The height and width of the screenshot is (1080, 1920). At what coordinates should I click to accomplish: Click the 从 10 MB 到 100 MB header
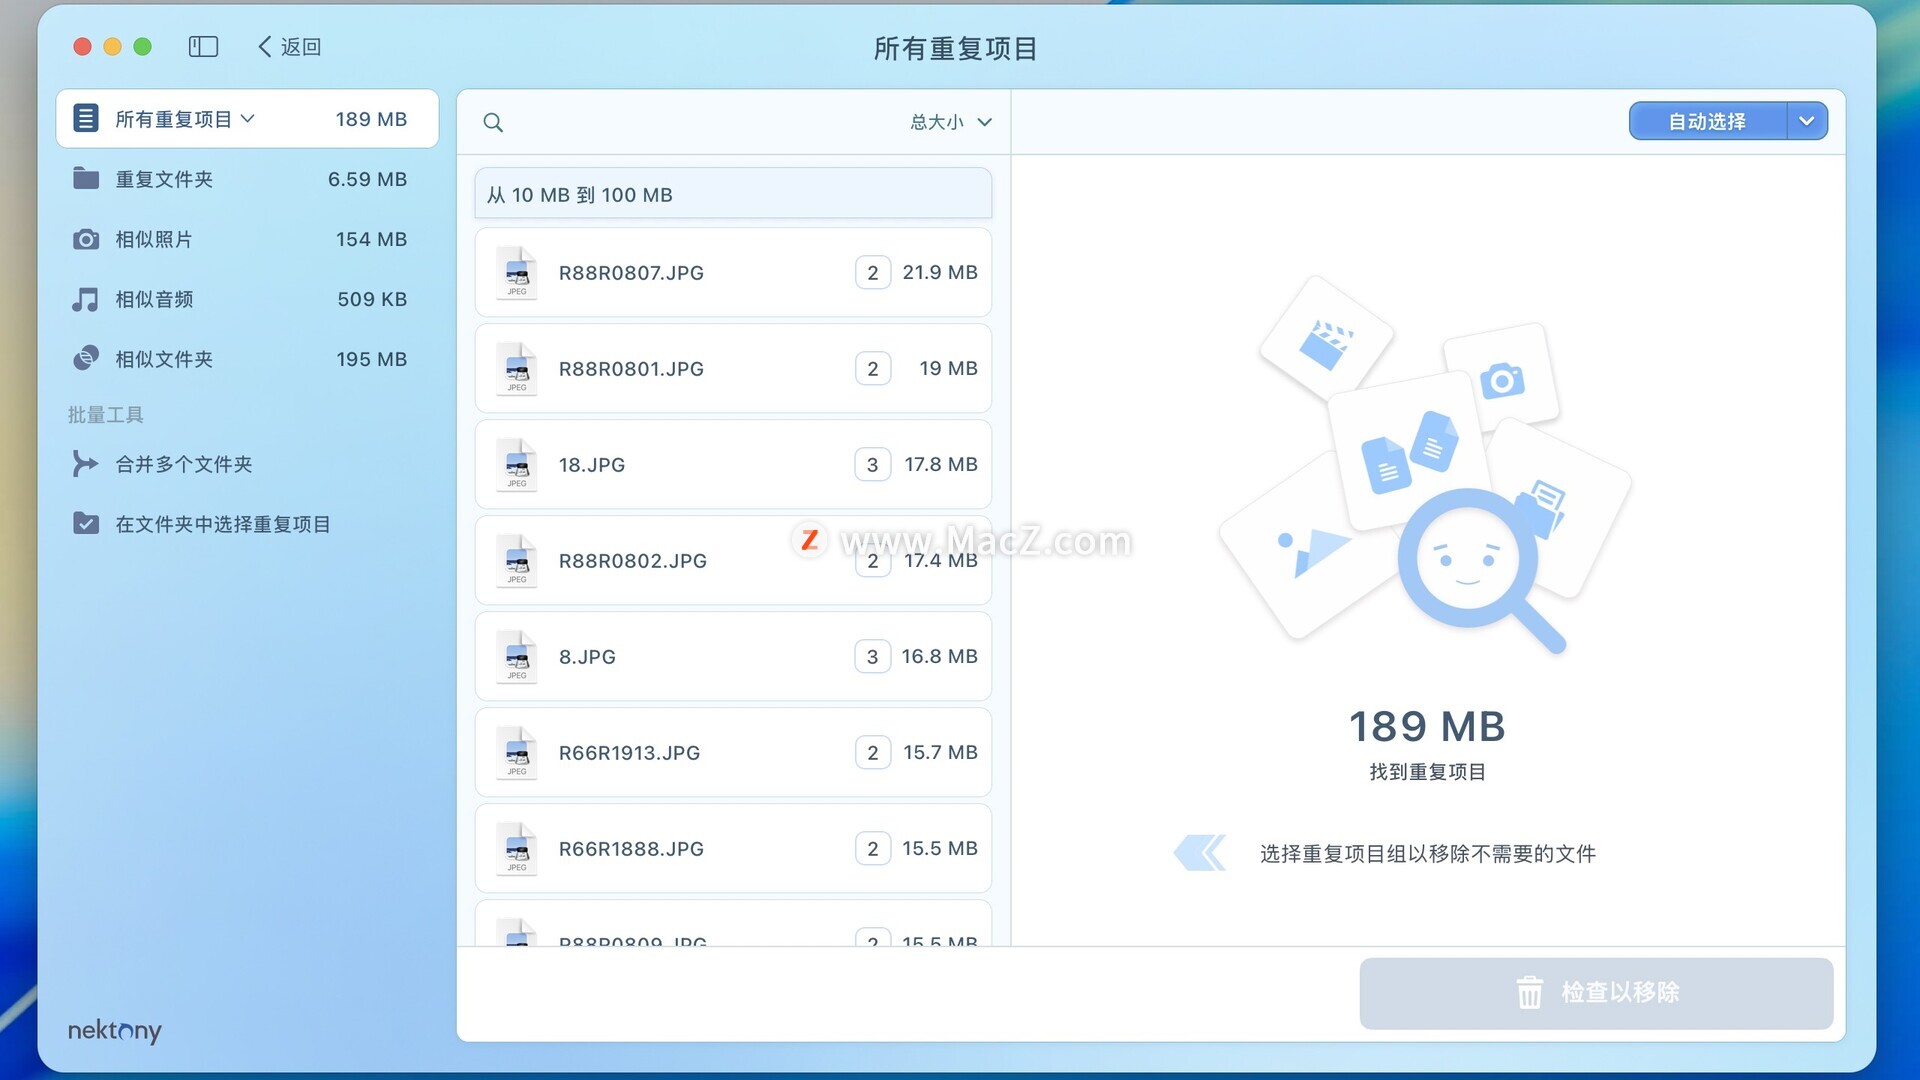tap(733, 195)
